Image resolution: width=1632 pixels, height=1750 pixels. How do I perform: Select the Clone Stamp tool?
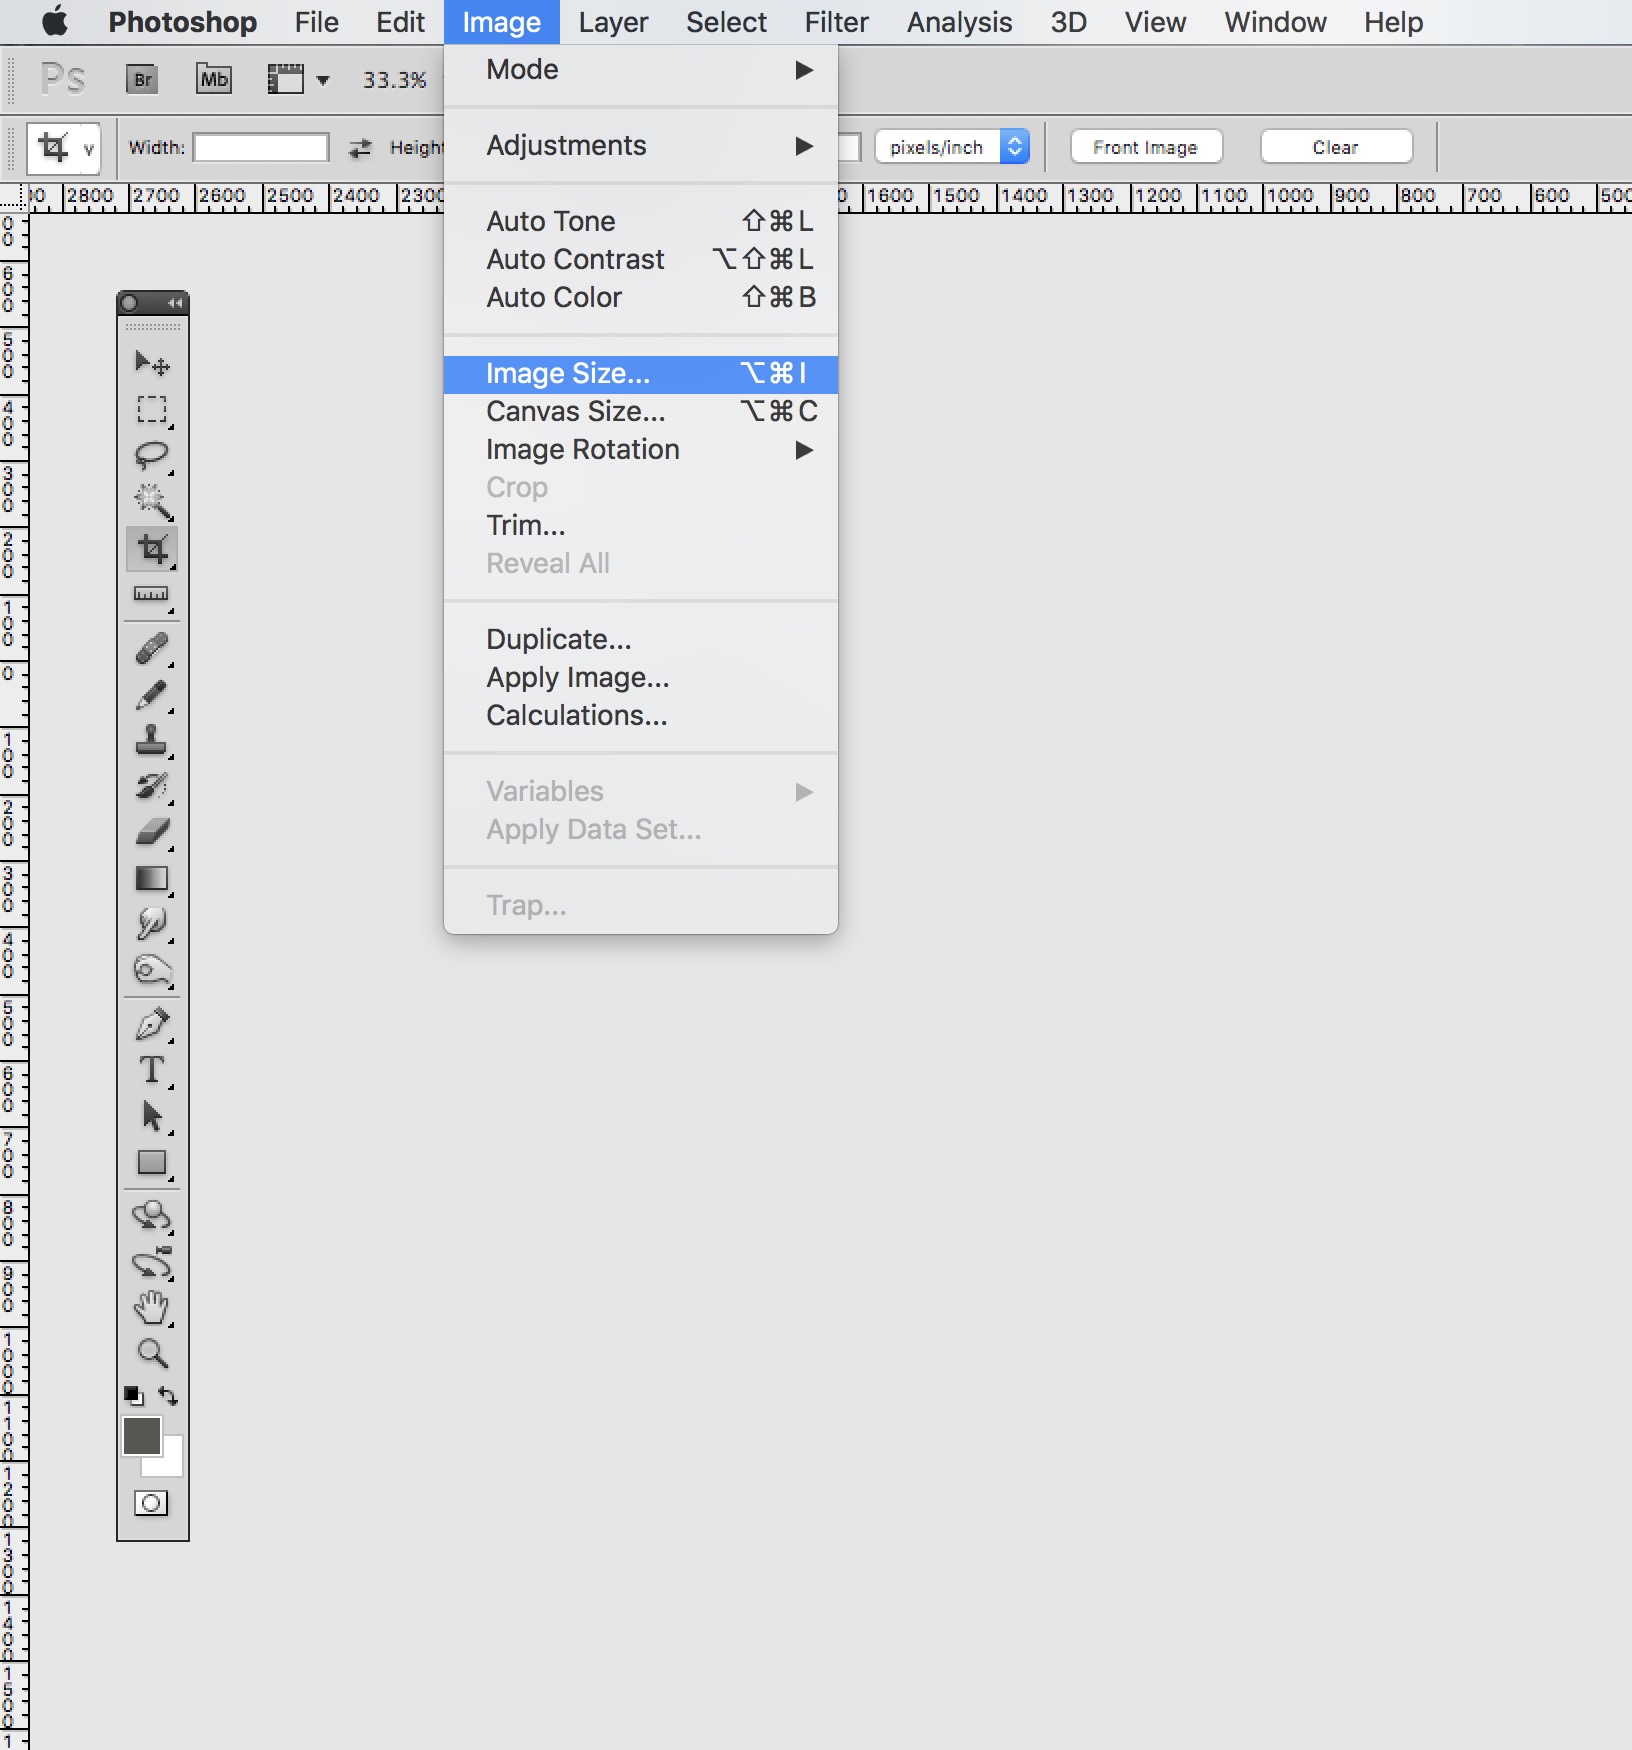(152, 740)
